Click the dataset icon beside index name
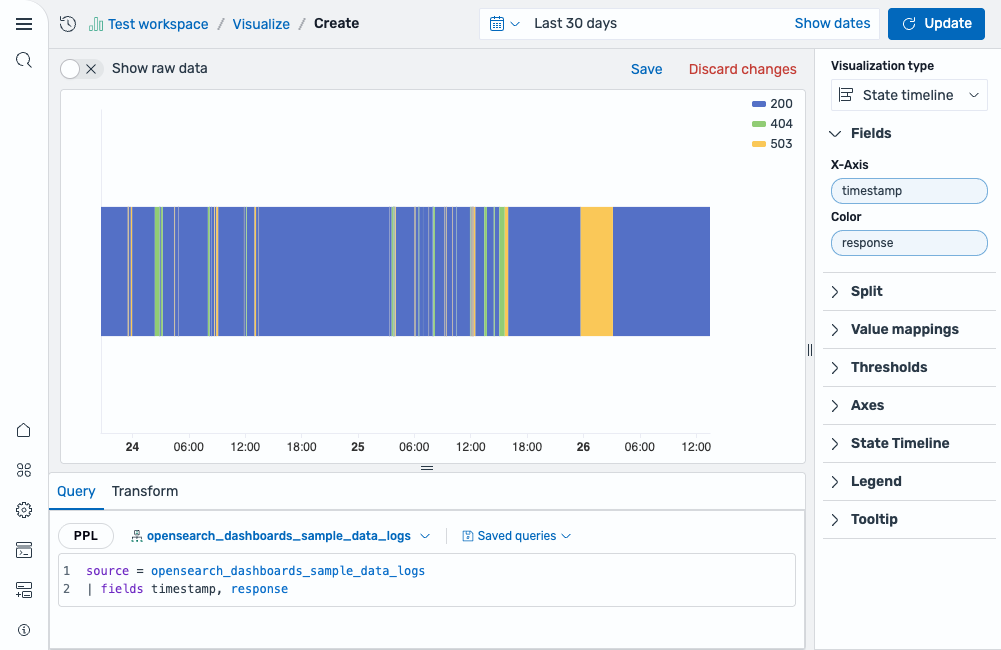The width and height of the screenshot is (1001, 650). (x=137, y=536)
